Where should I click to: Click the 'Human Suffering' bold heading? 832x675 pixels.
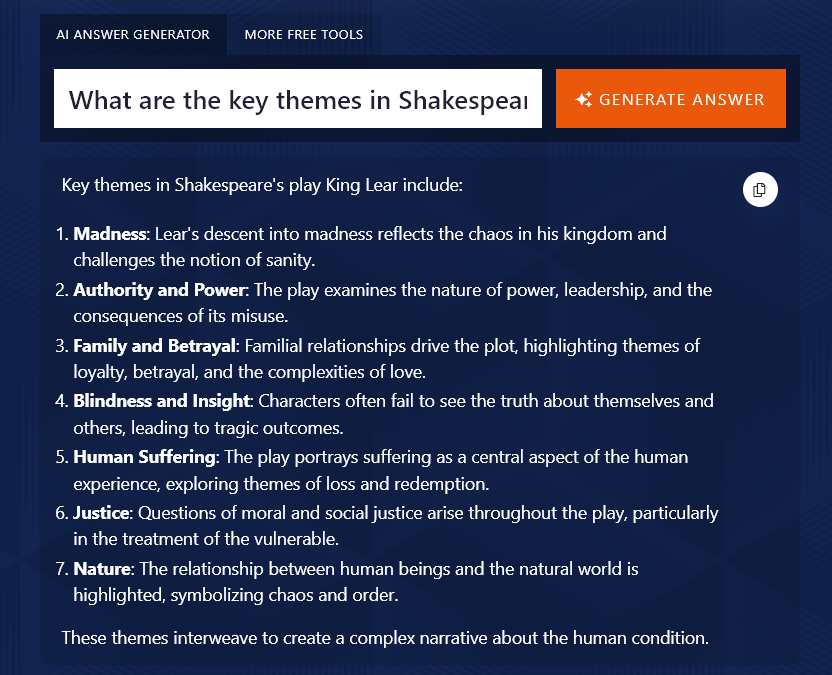[145, 457]
